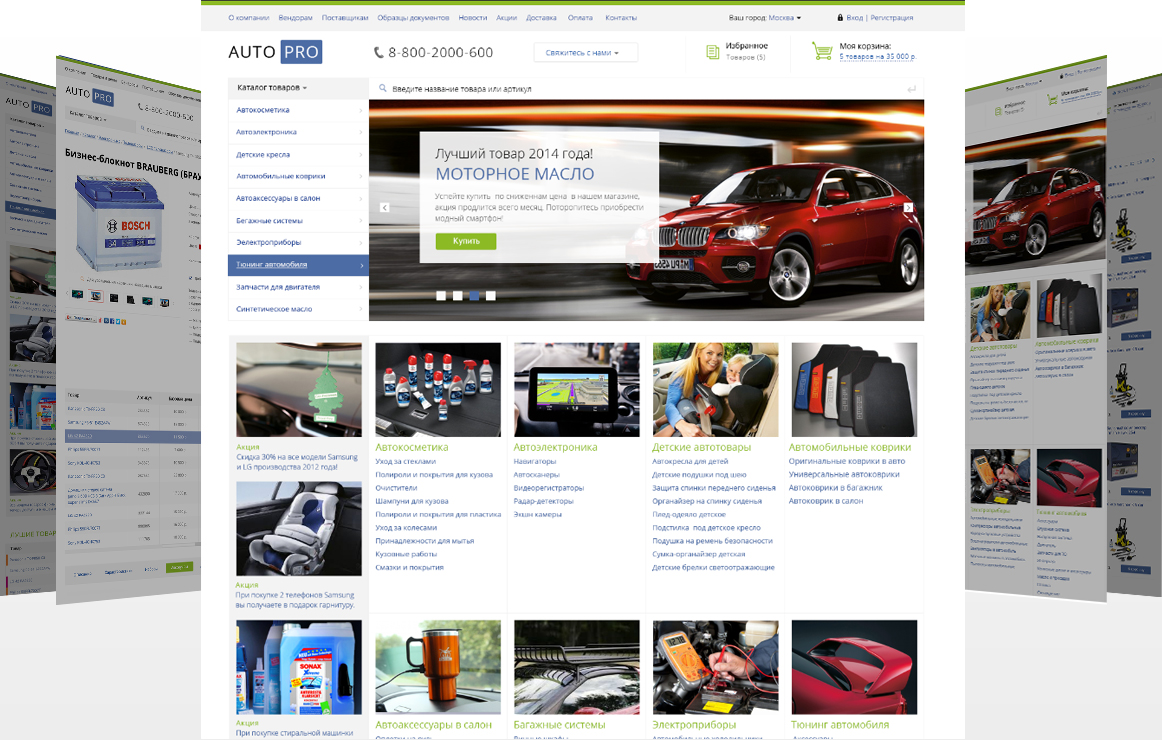Open the Свяжитесь с нами dropdown
The height and width of the screenshot is (740, 1162).
585,53
